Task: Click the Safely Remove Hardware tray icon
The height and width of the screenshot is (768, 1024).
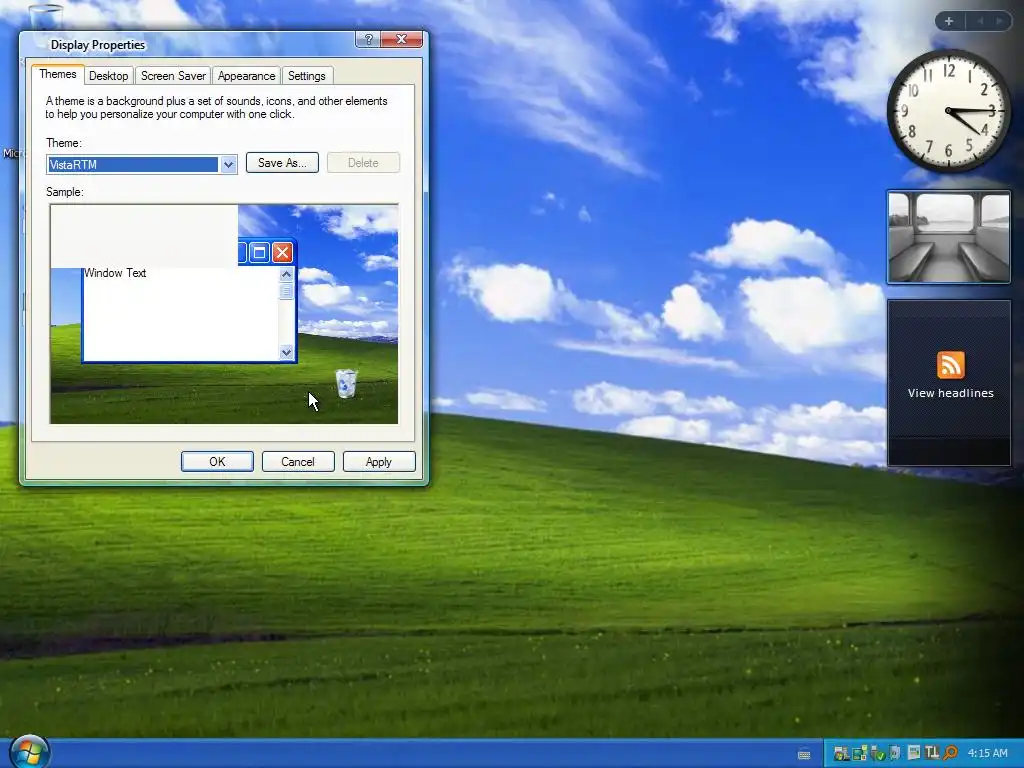Action: click(877, 753)
